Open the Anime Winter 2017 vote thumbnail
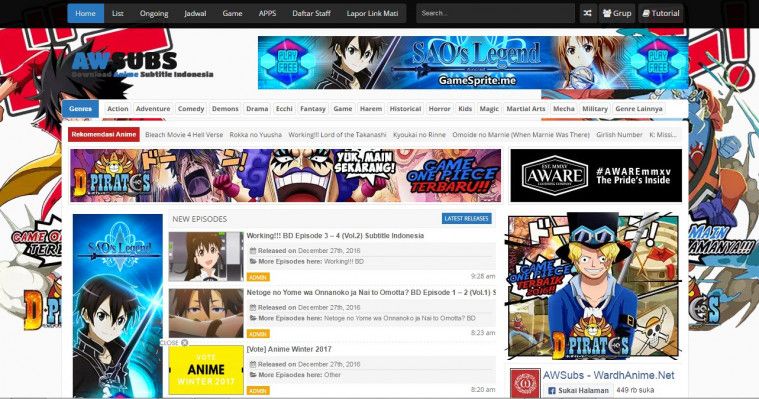 coord(206,370)
